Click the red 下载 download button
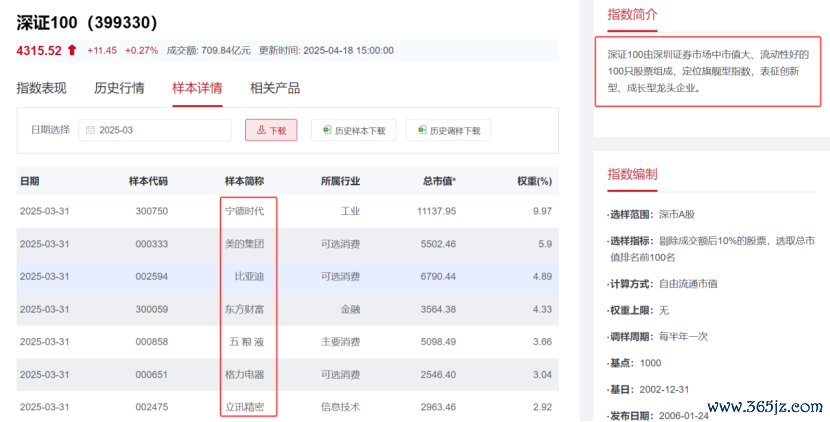 (x=271, y=130)
